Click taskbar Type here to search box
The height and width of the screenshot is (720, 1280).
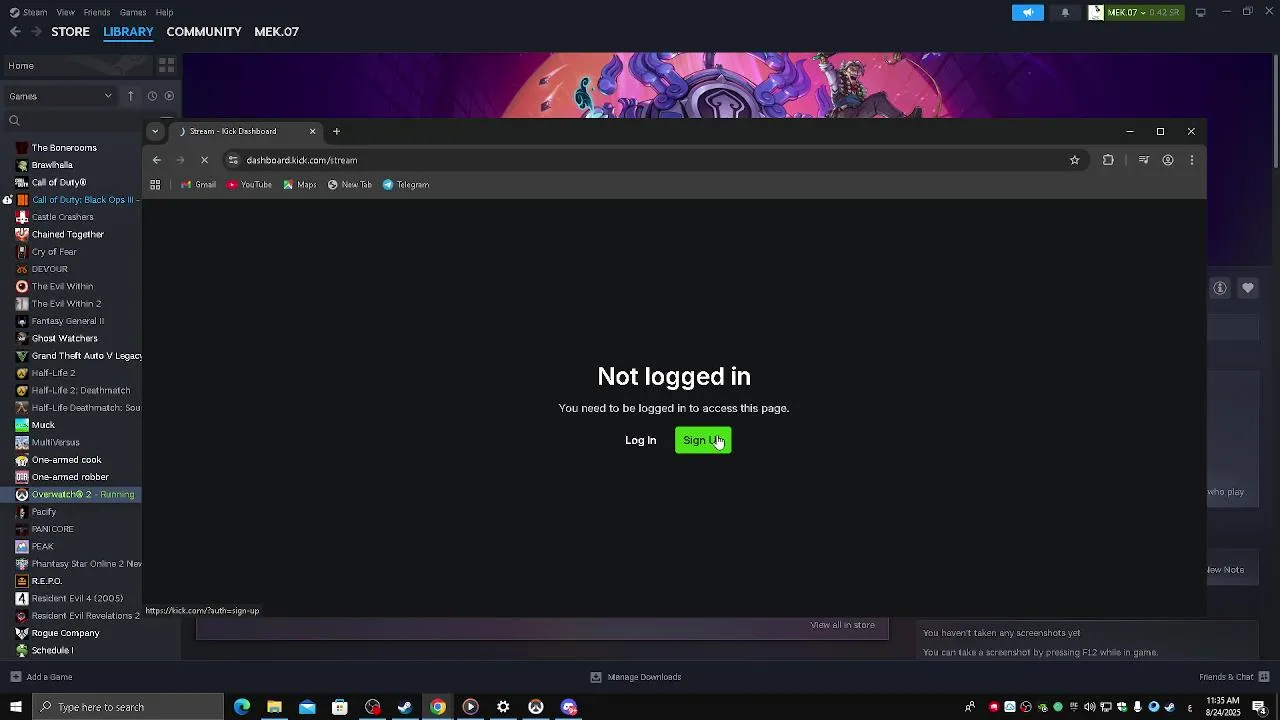[128, 707]
